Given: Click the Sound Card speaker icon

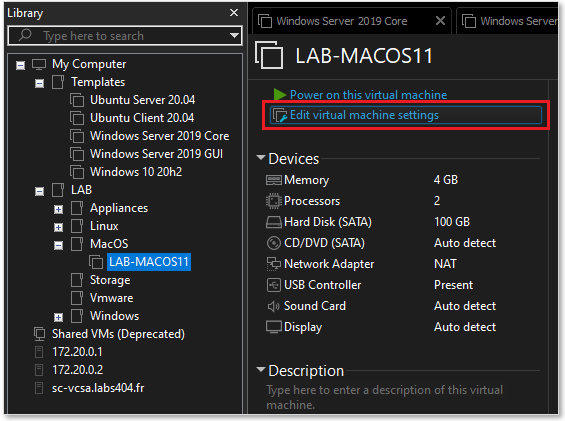Looking at the screenshot, I should pyautogui.click(x=273, y=306).
